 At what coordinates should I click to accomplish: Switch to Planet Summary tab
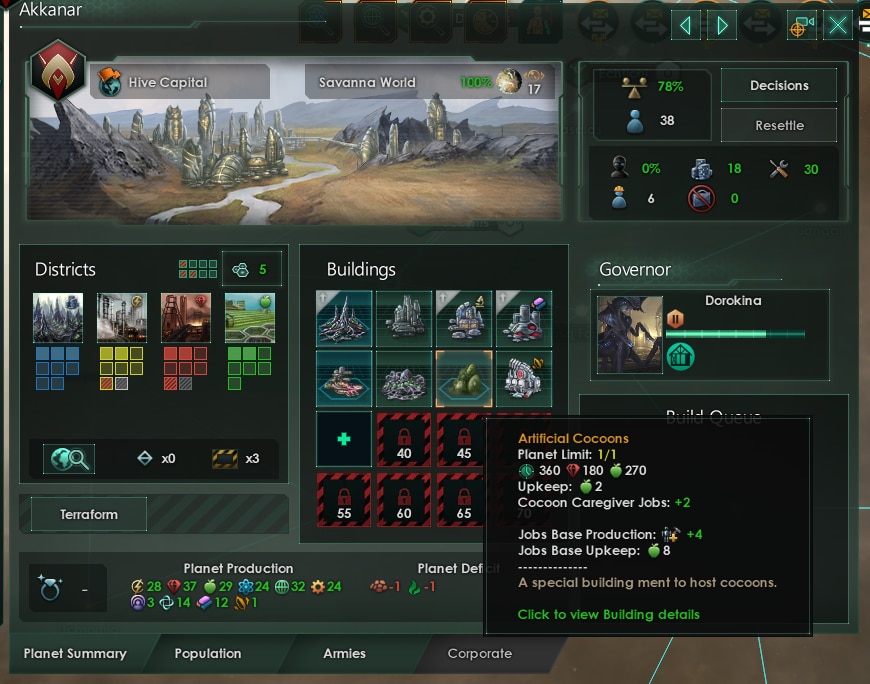point(75,653)
